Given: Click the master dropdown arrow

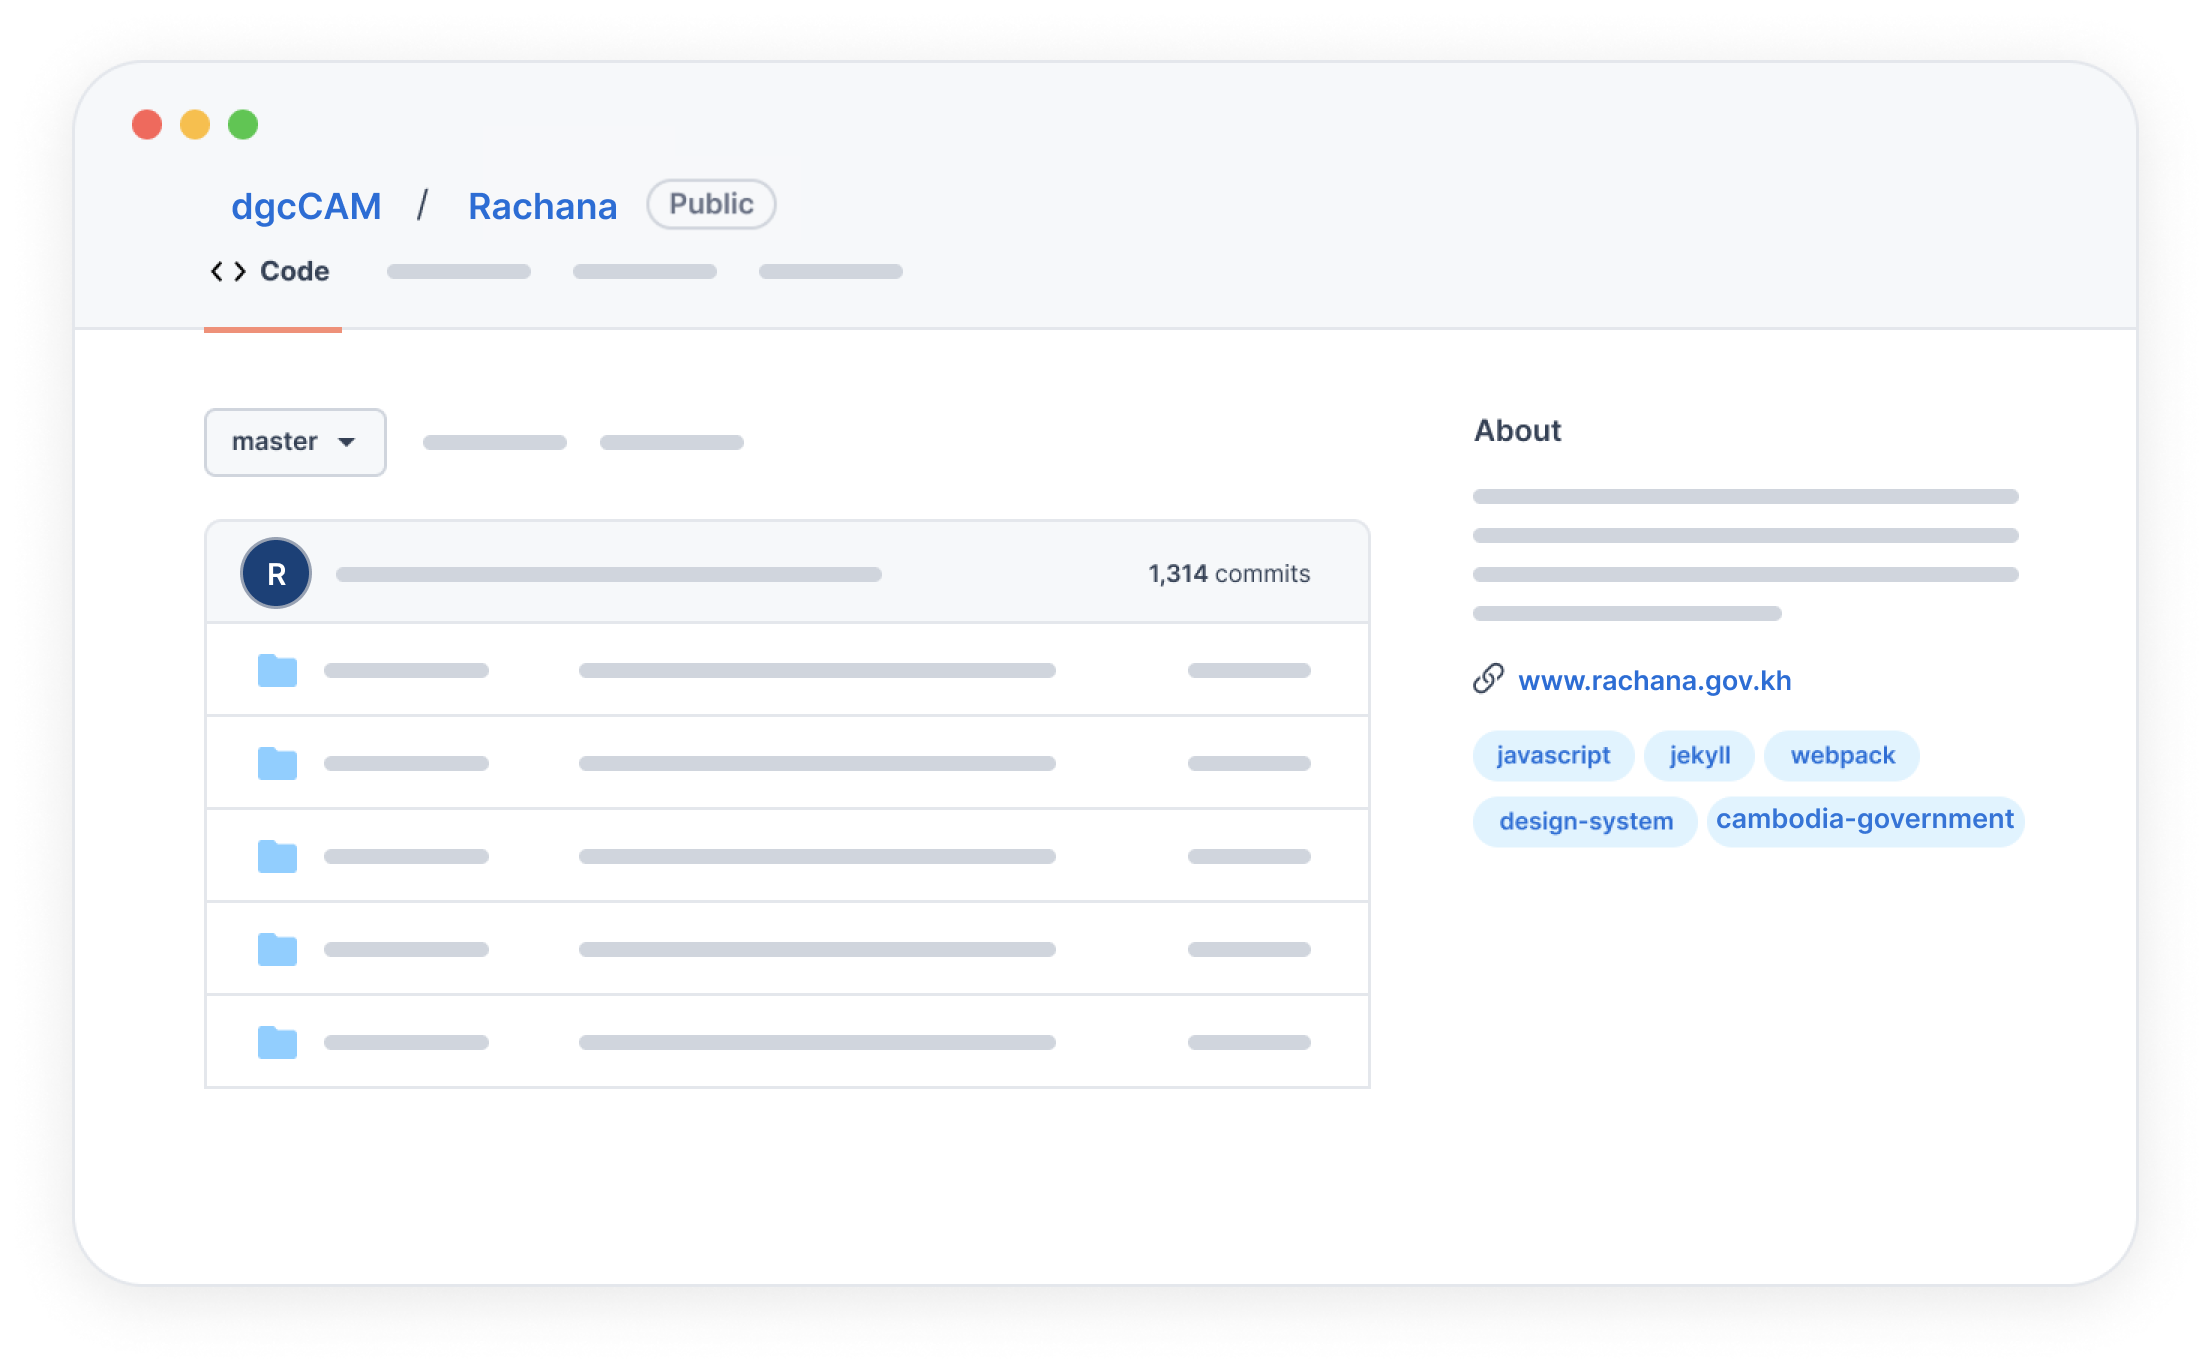Looking at the screenshot, I should coord(346,442).
